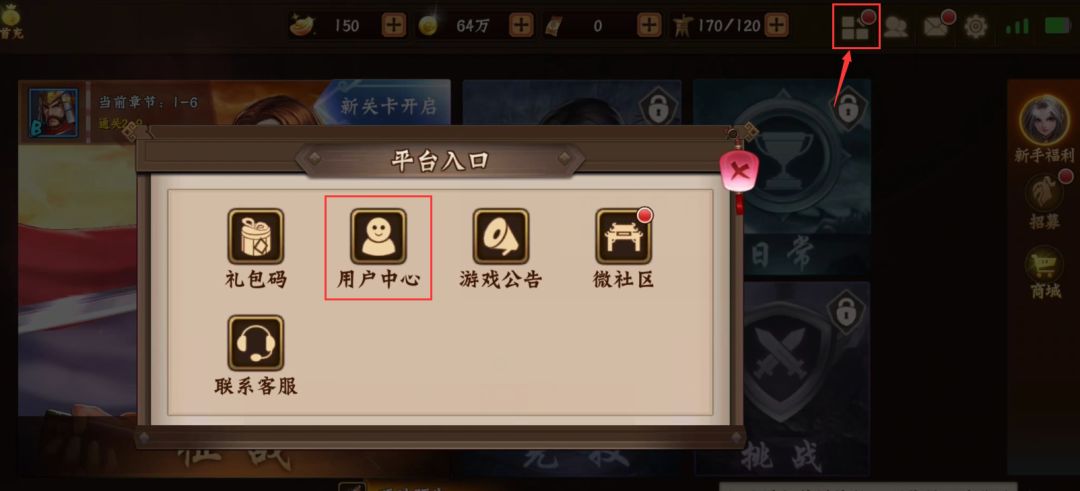Open the platform entry grid icon
Viewport: 1080px width, 491px height.
[x=855, y=28]
